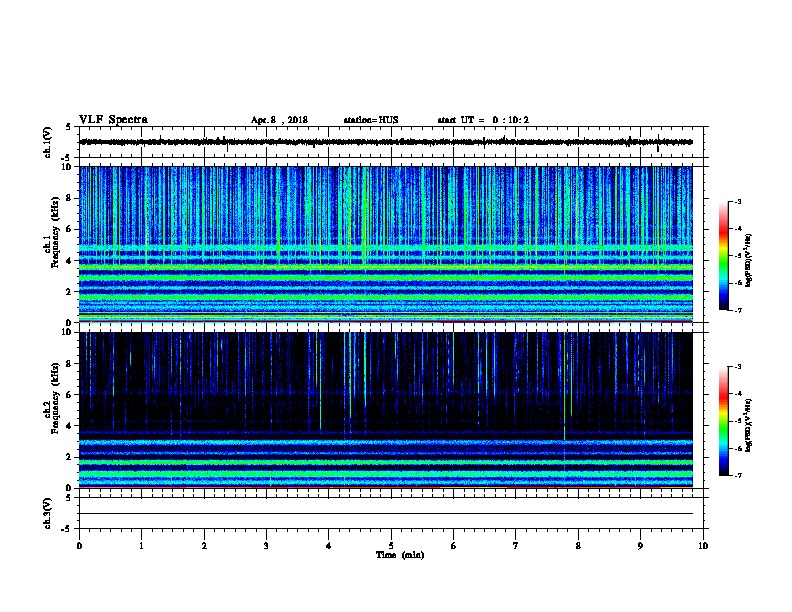
Task: Click the ch.1 Frequency (kHz) axis label
Action: tap(52, 232)
